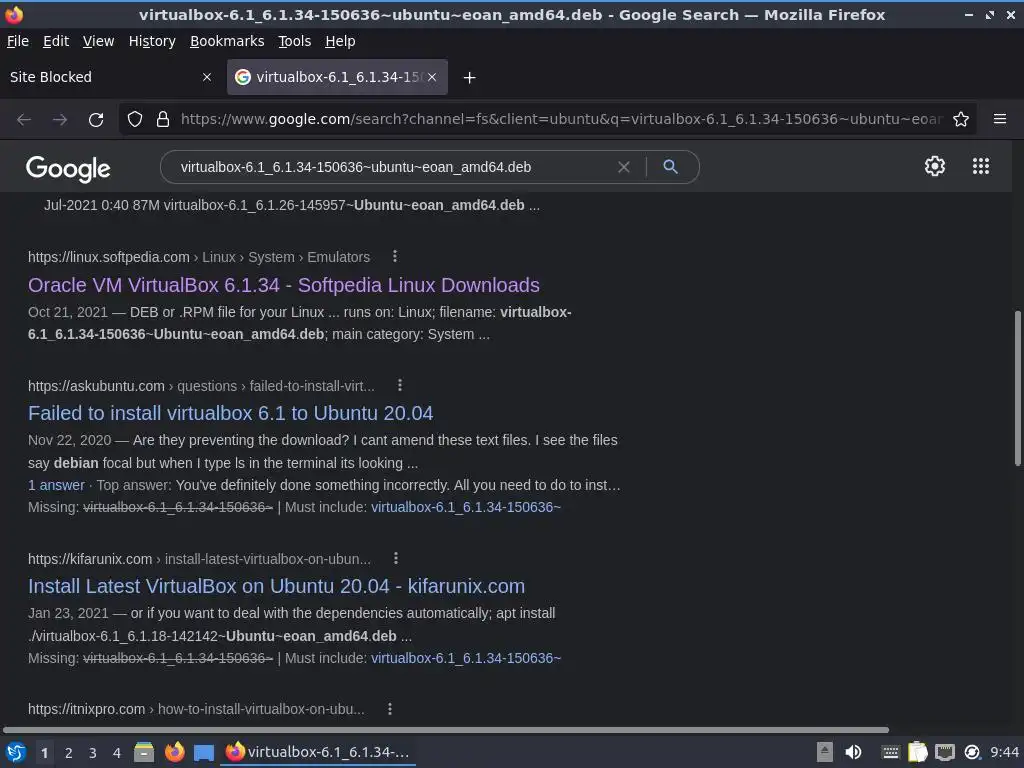Image resolution: width=1024 pixels, height=768 pixels.
Task: Open options for the kifarunix result
Action: [x=396, y=558]
